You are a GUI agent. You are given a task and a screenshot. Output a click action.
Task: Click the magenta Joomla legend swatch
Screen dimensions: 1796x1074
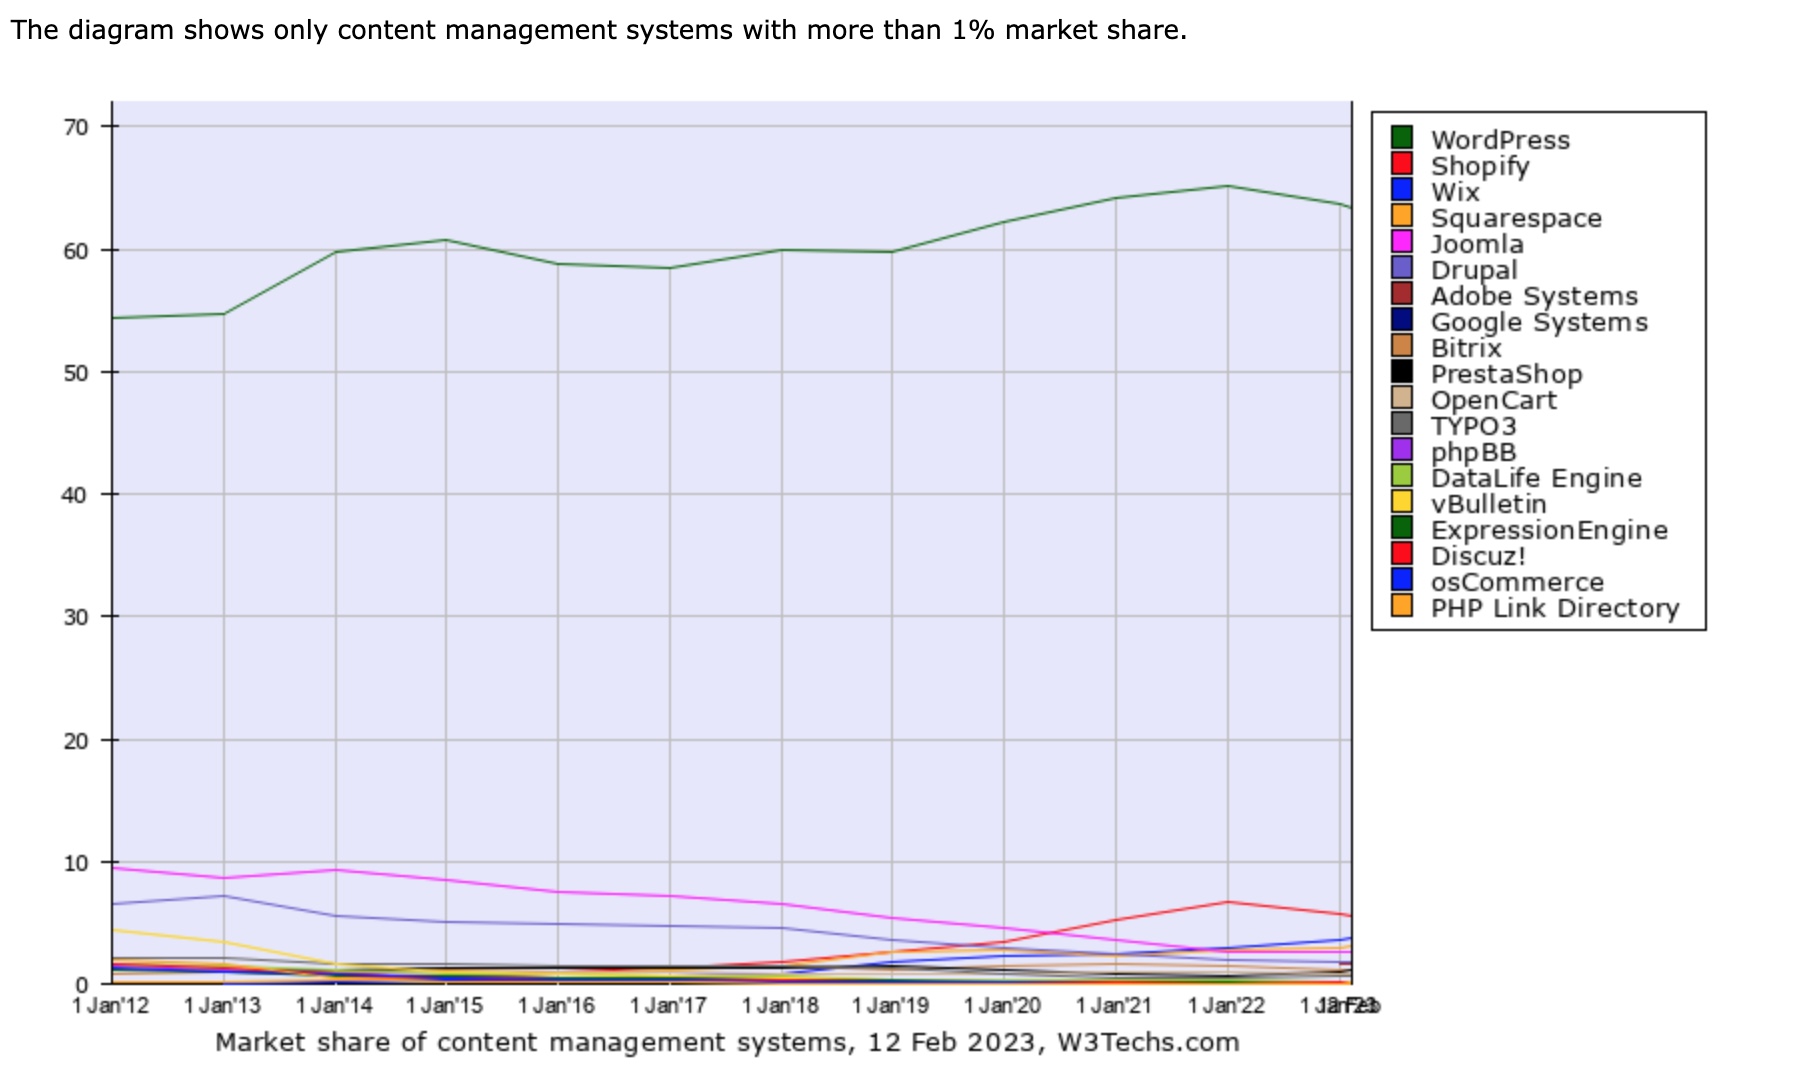(1401, 241)
